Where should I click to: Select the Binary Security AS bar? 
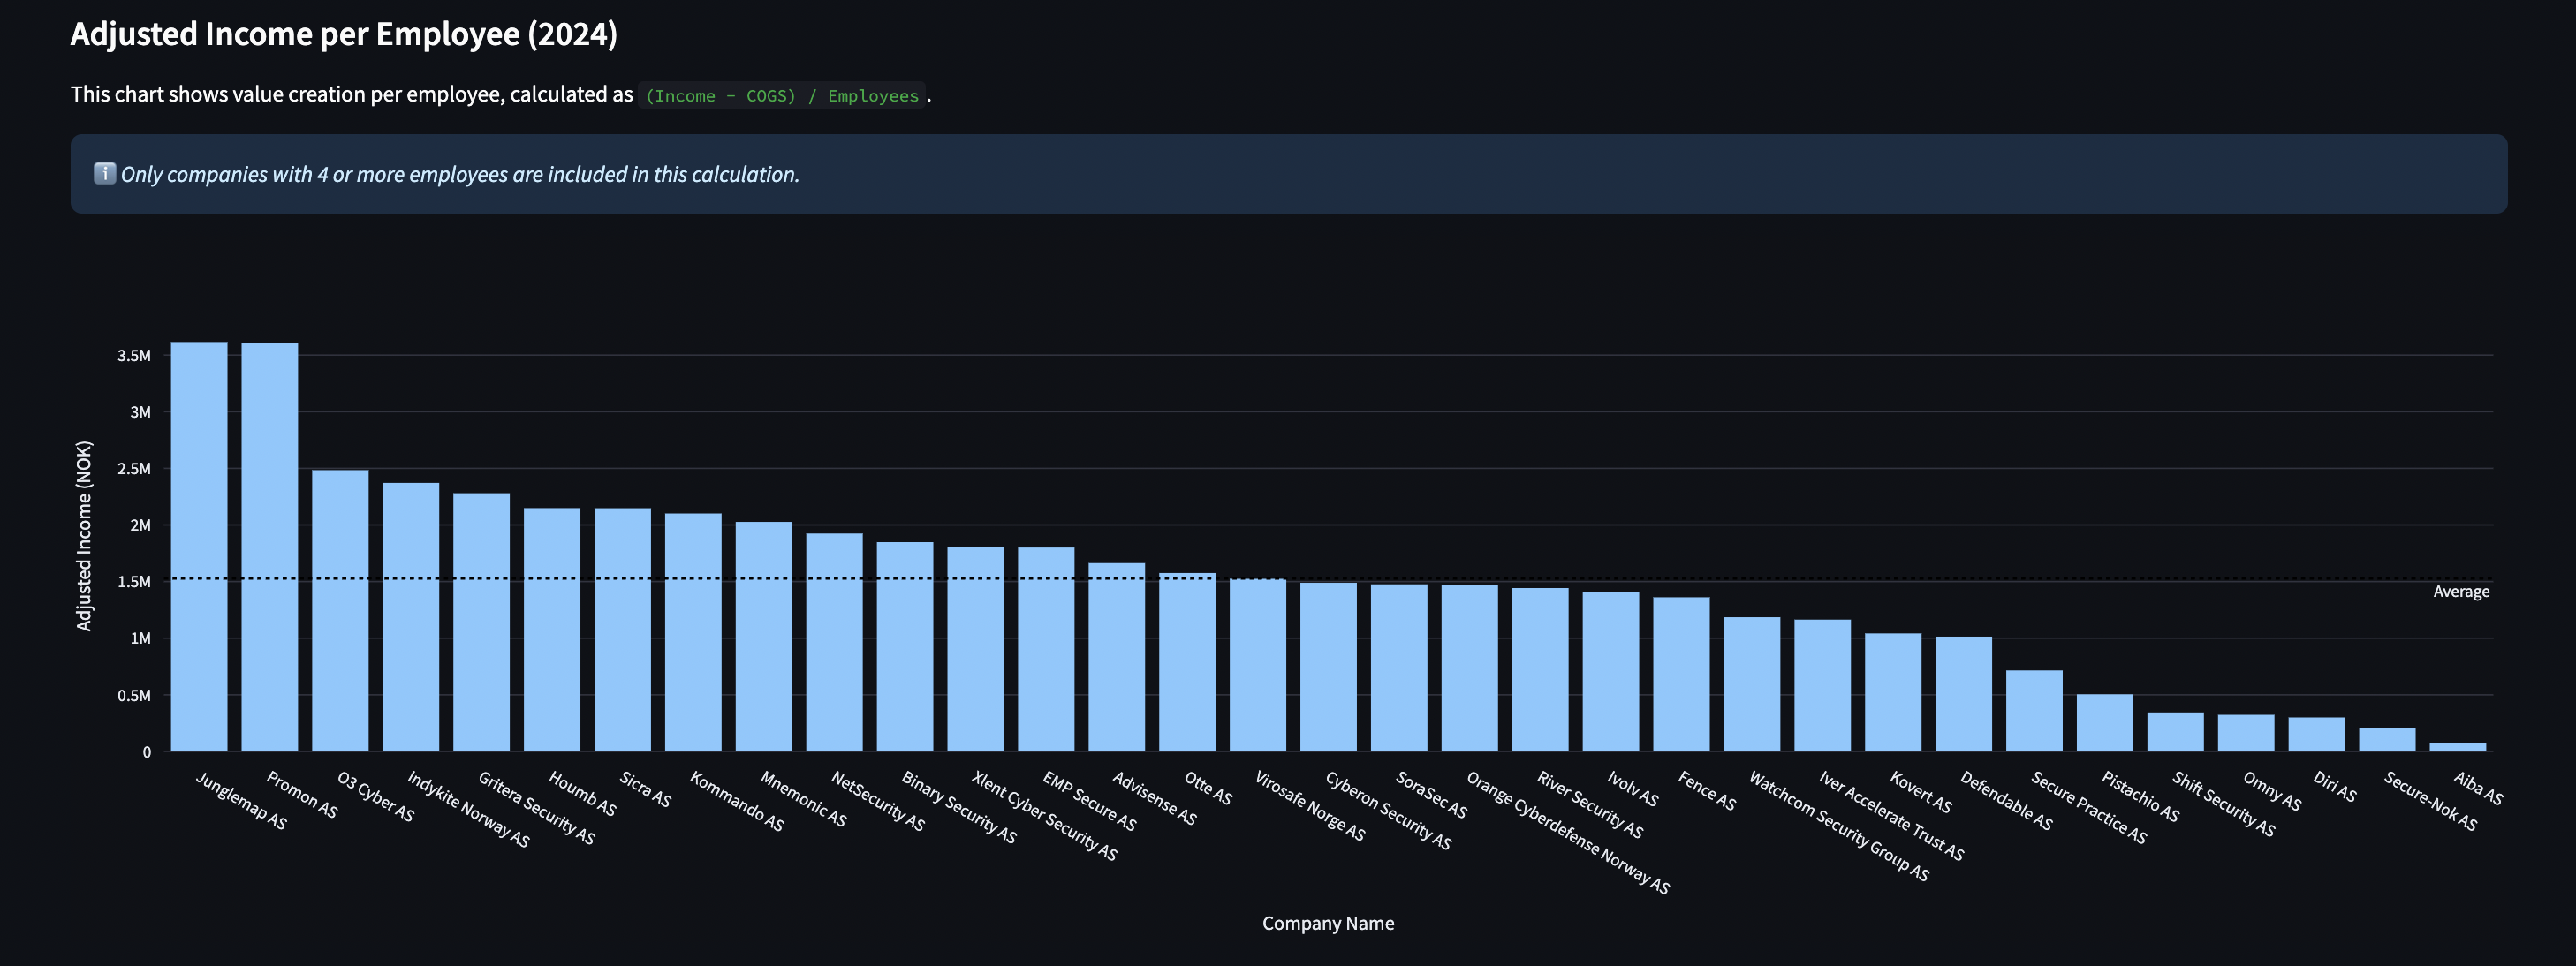(905, 647)
